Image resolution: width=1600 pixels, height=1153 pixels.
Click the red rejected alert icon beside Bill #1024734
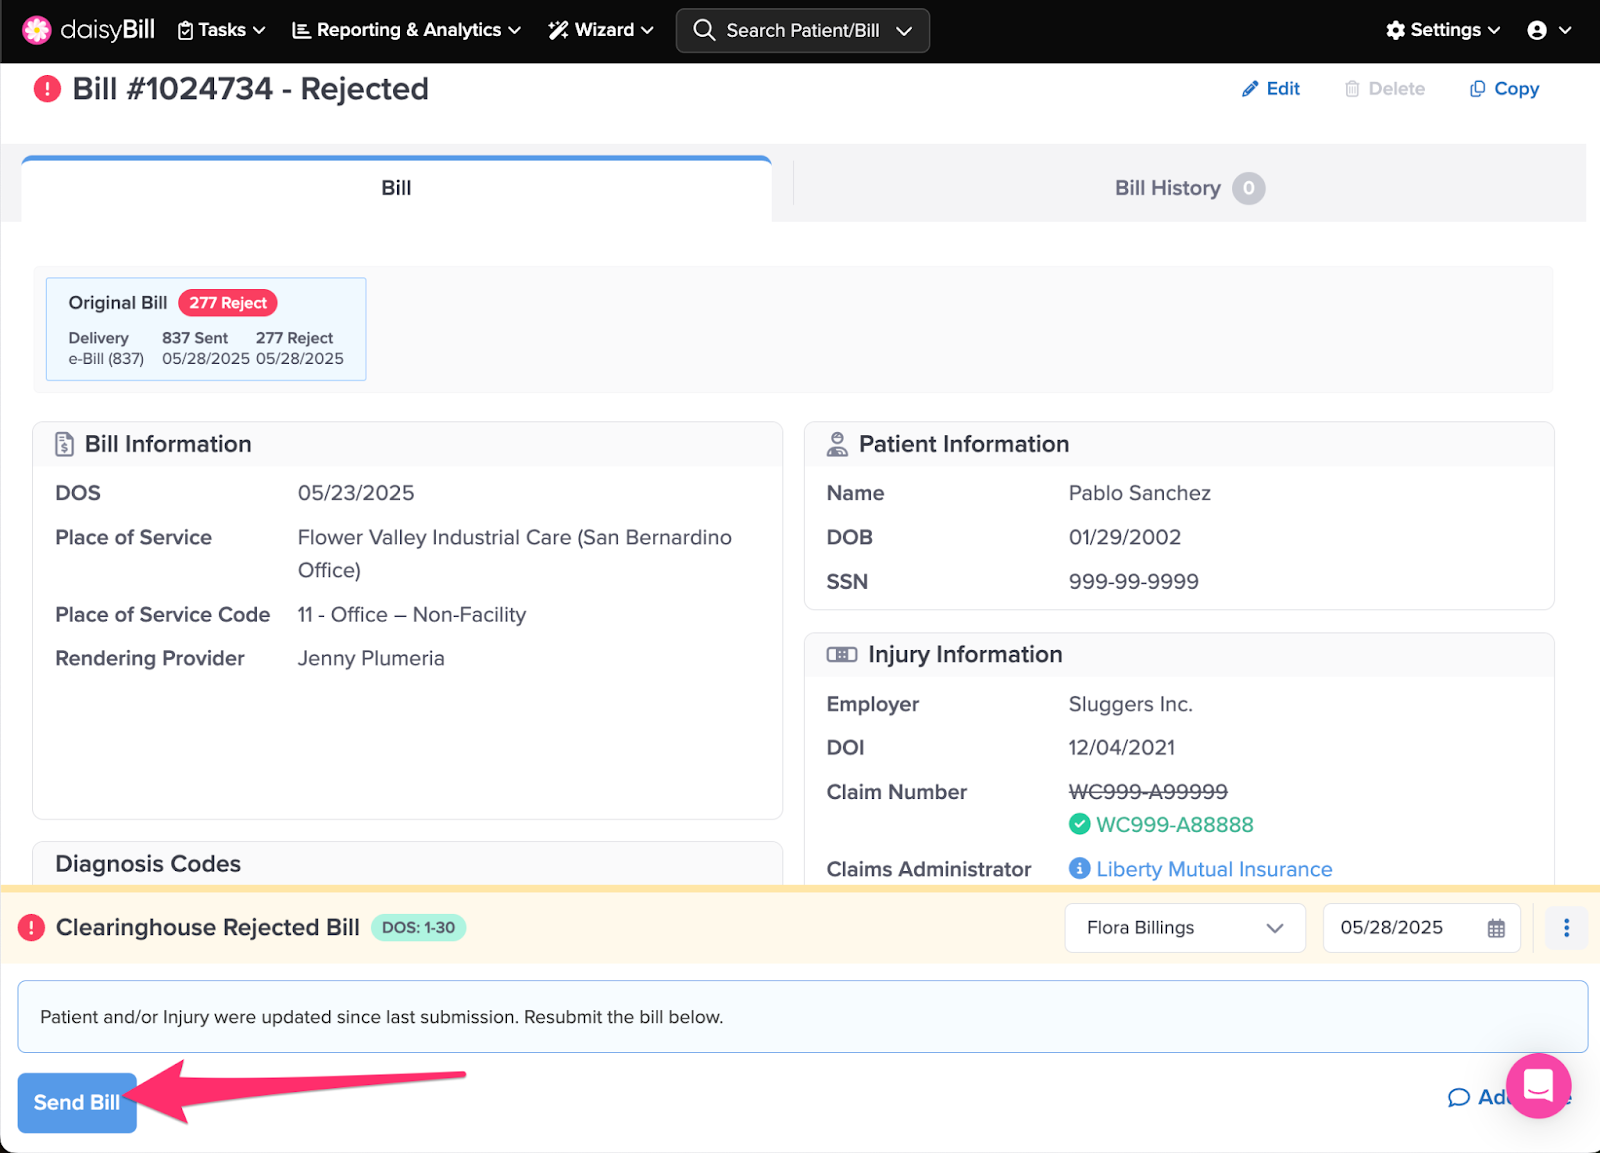click(x=47, y=89)
